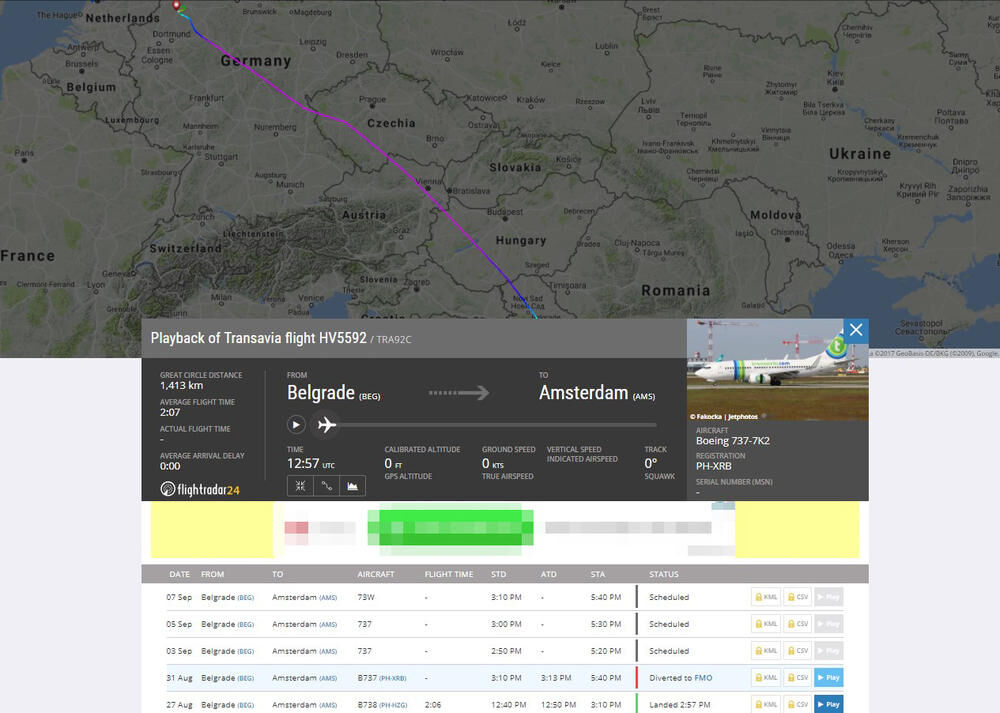Open the FMO diverted airport link

tap(704, 678)
